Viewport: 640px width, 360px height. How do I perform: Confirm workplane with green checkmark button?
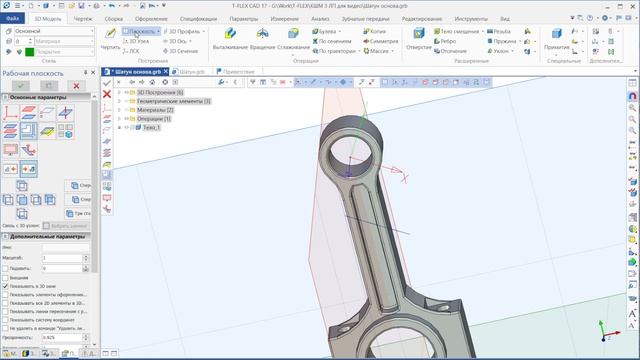click(21, 86)
